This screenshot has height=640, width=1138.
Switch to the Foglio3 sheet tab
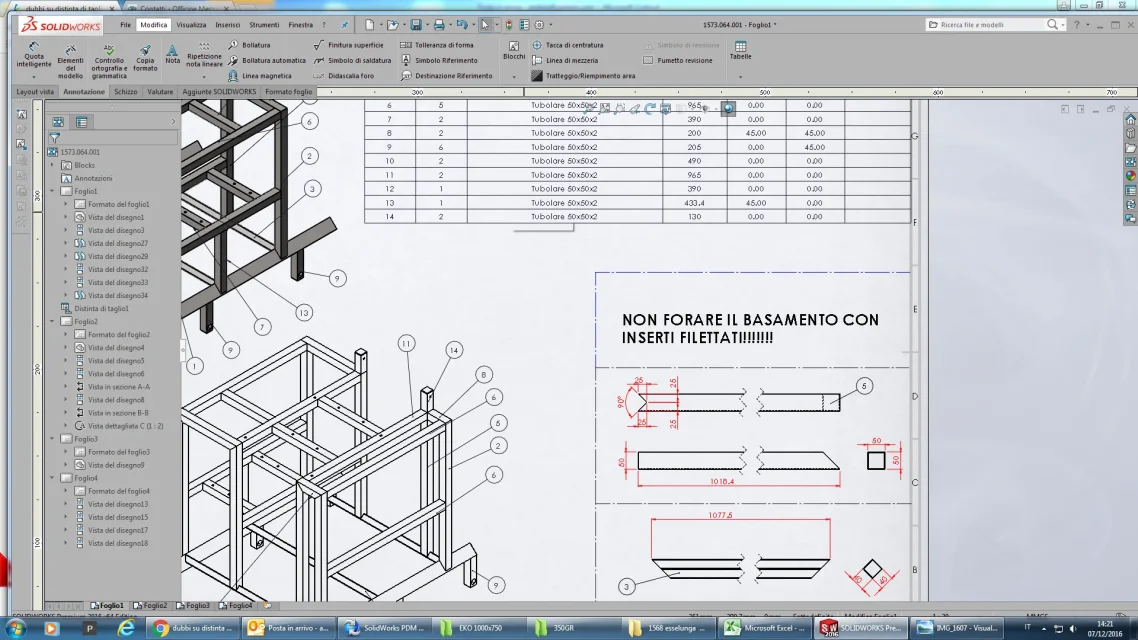point(194,605)
